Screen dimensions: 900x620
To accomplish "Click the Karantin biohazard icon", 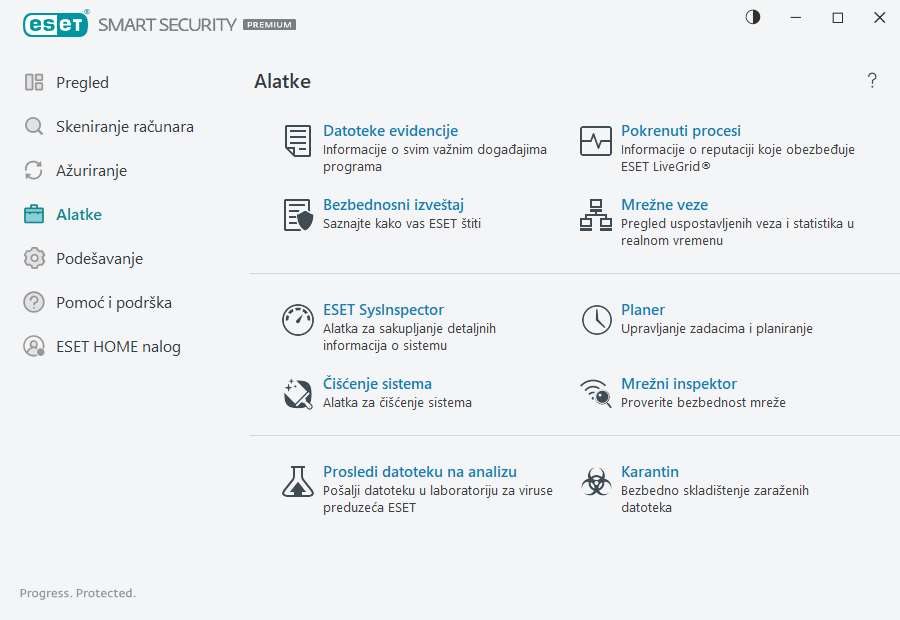I will tap(596, 482).
